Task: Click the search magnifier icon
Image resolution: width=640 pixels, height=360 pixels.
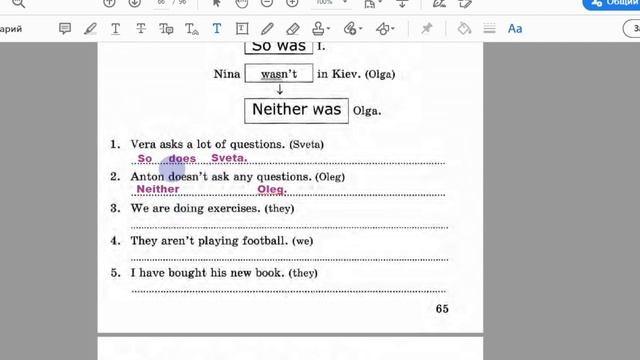Action: pos(18,3)
